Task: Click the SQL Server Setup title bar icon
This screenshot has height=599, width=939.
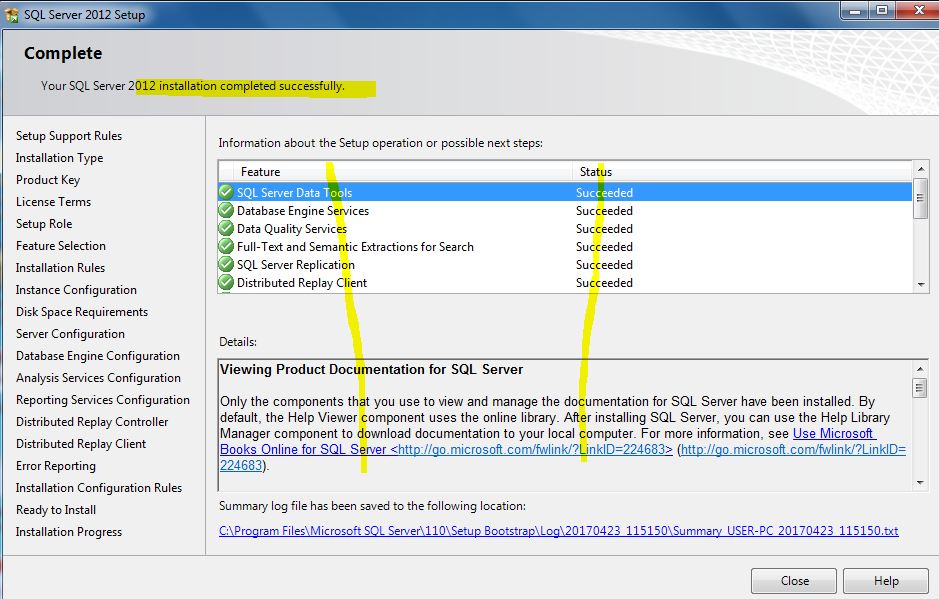Action: (11, 14)
